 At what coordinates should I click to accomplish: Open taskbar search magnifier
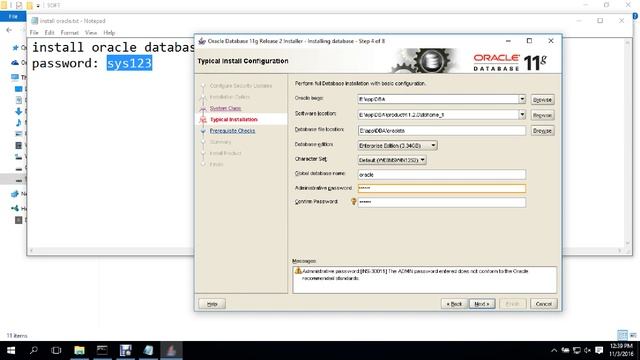pyautogui.click(x=34, y=350)
